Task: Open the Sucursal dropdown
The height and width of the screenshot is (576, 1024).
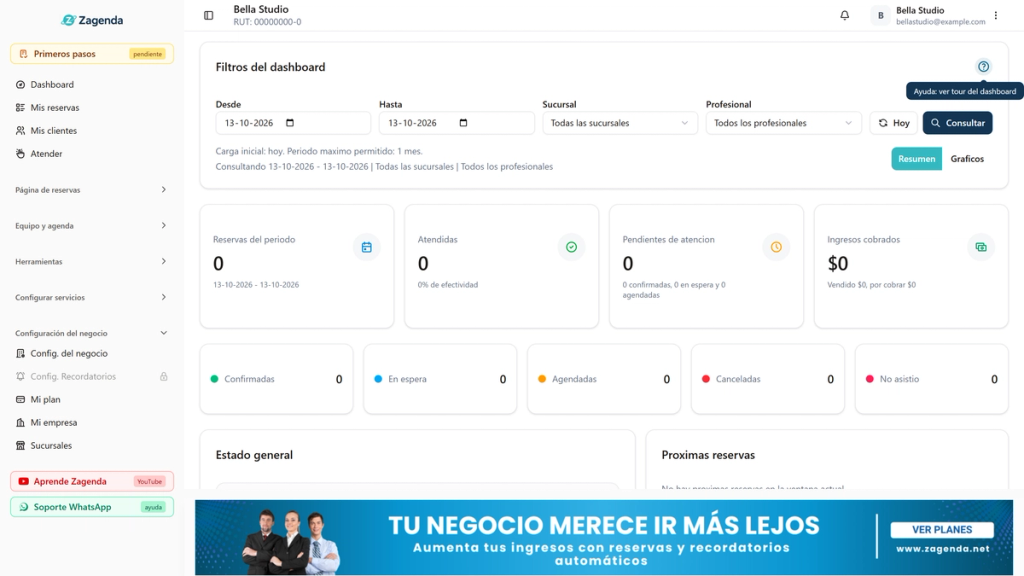Action: [x=620, y=123]
